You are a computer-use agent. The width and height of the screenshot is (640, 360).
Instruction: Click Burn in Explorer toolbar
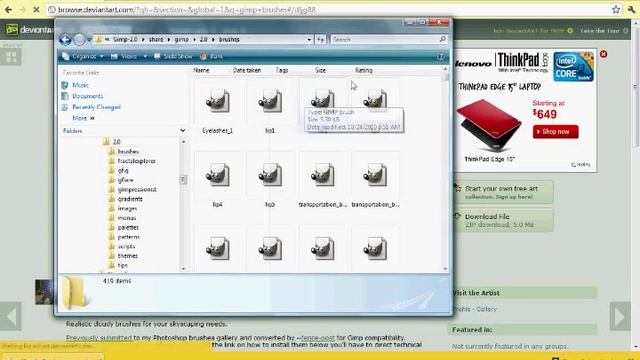[x=211, y=56]
